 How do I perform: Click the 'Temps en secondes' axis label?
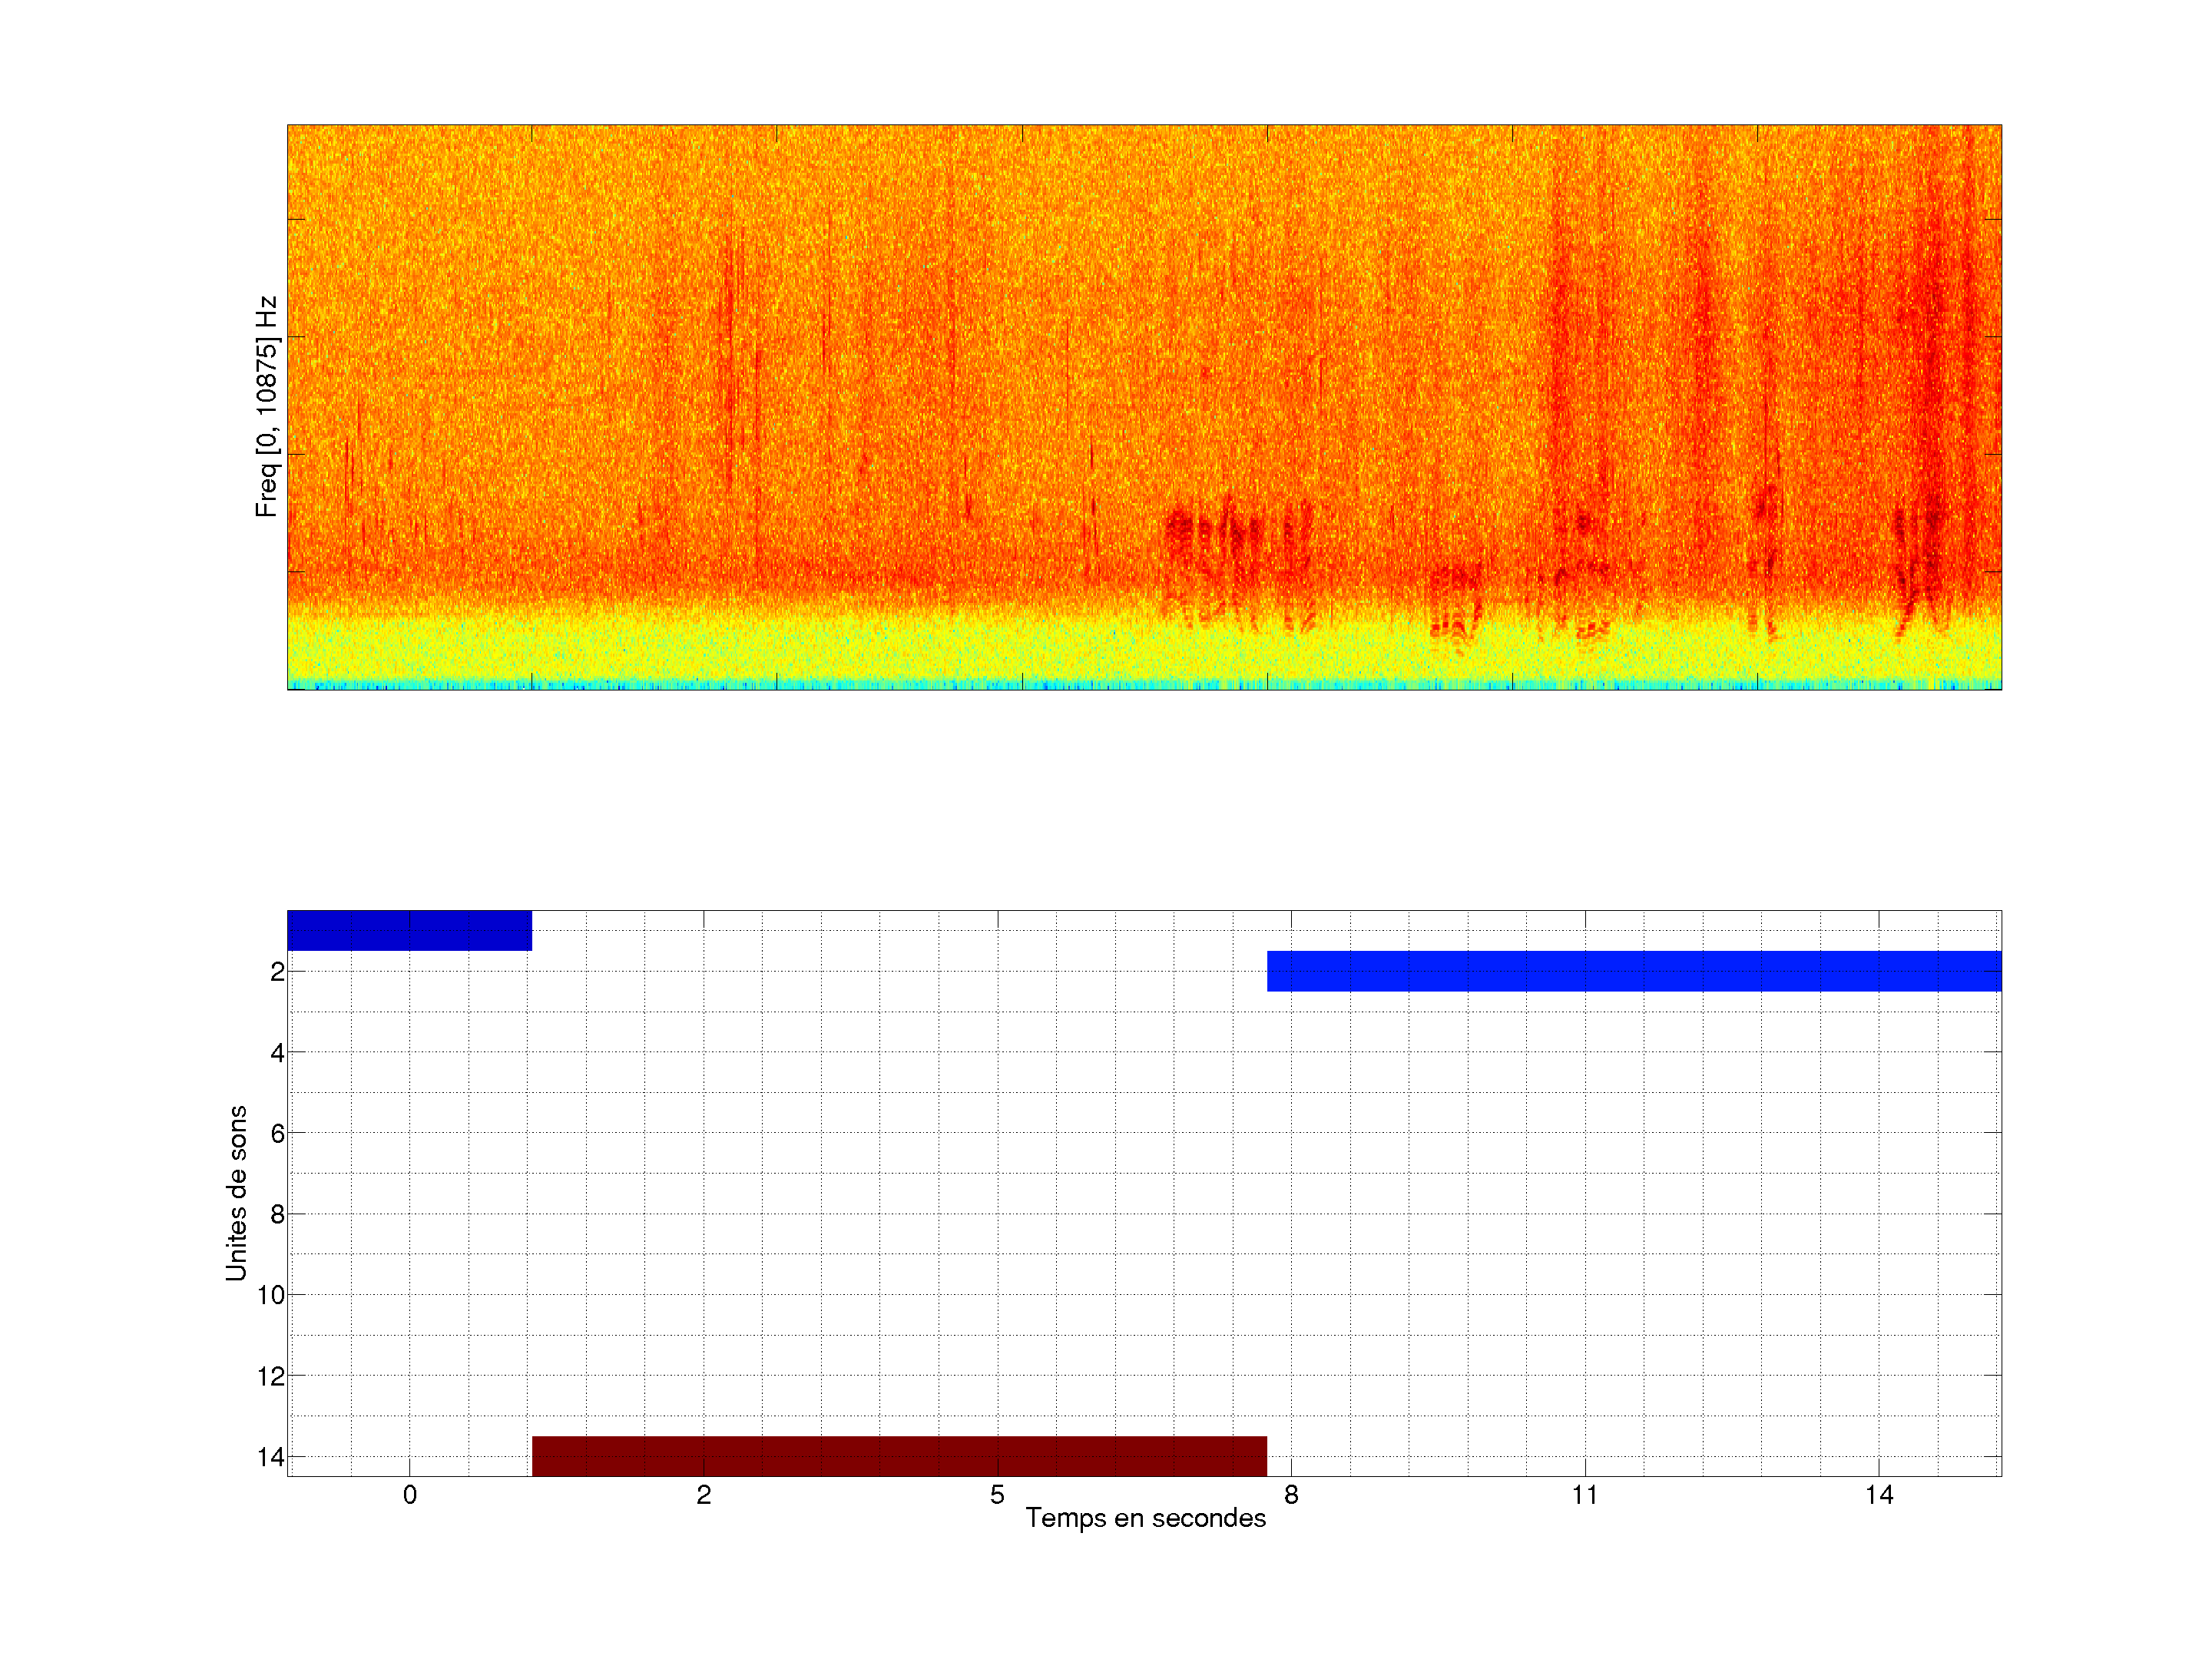(x=1145, y=1518)
